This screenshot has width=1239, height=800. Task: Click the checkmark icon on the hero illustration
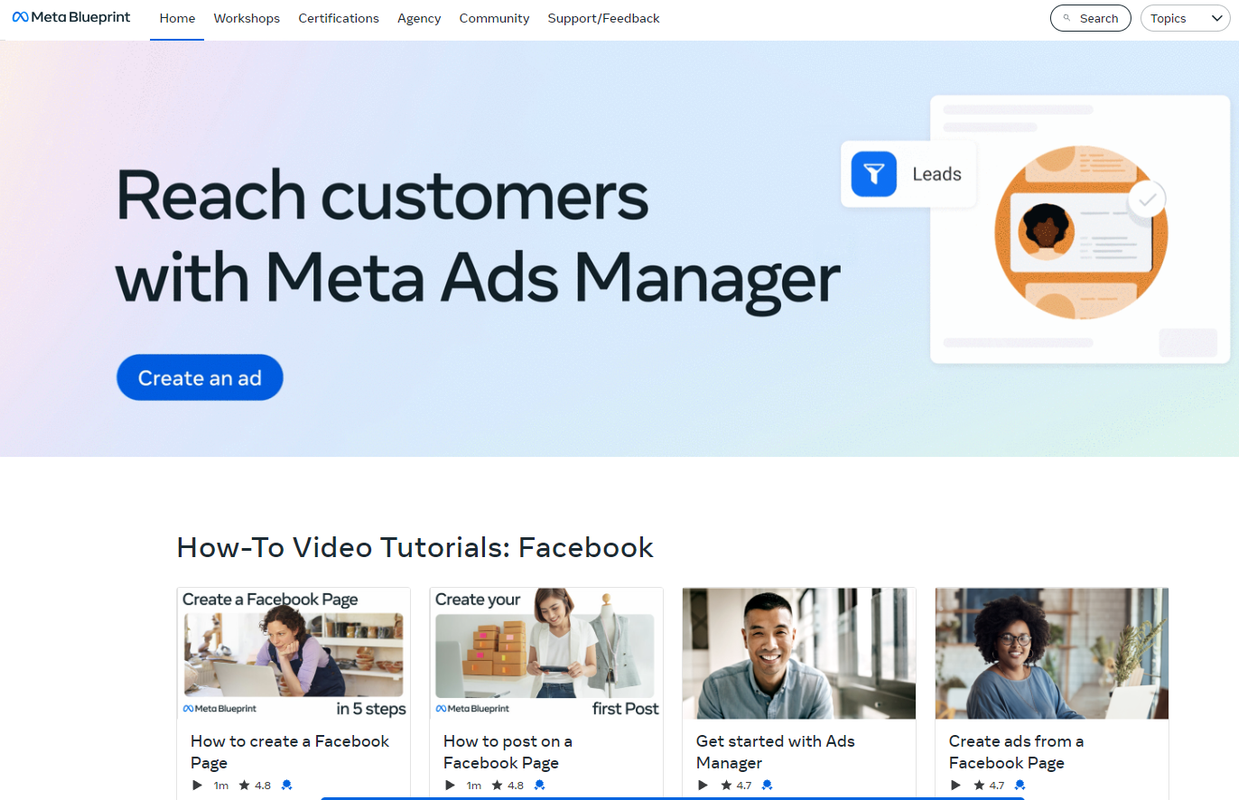point(1147,200)
